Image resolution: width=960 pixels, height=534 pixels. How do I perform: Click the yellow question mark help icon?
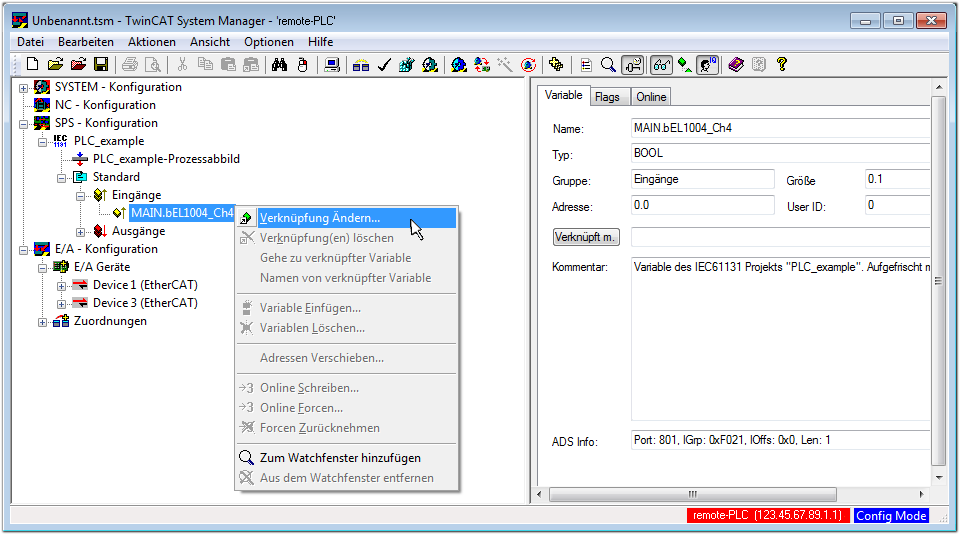point(782,65)
